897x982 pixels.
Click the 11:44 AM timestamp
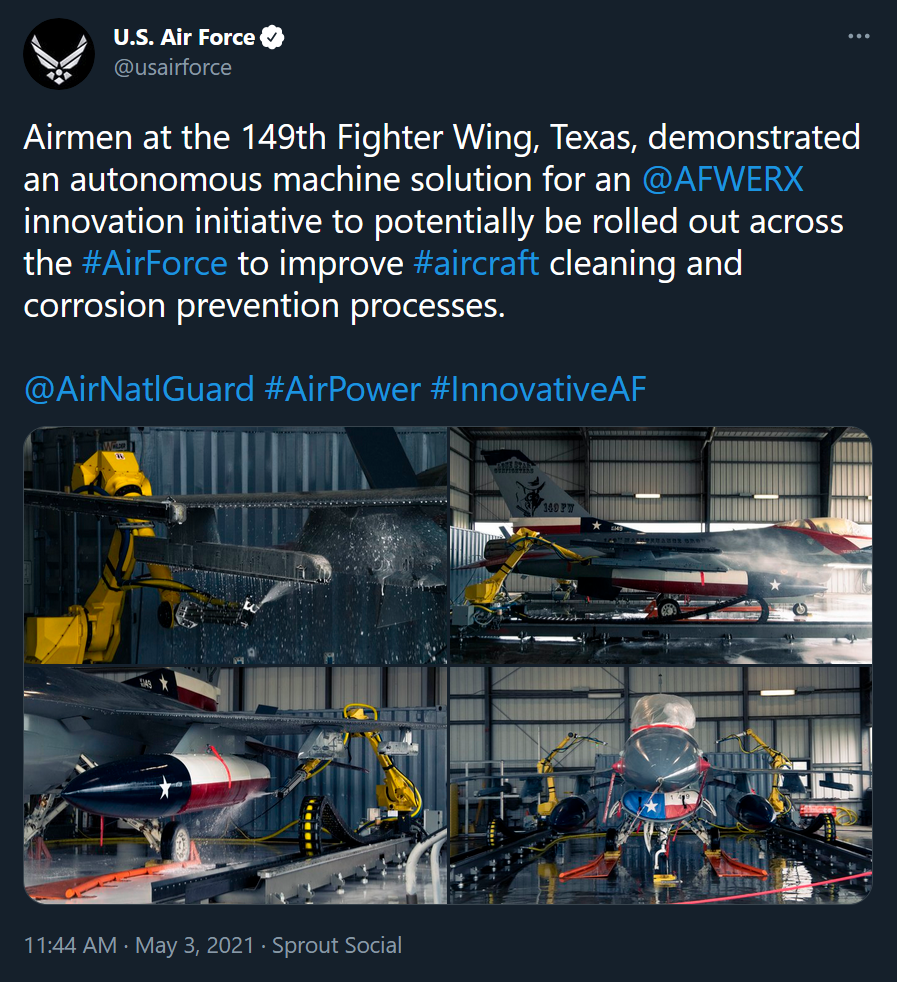70,945
